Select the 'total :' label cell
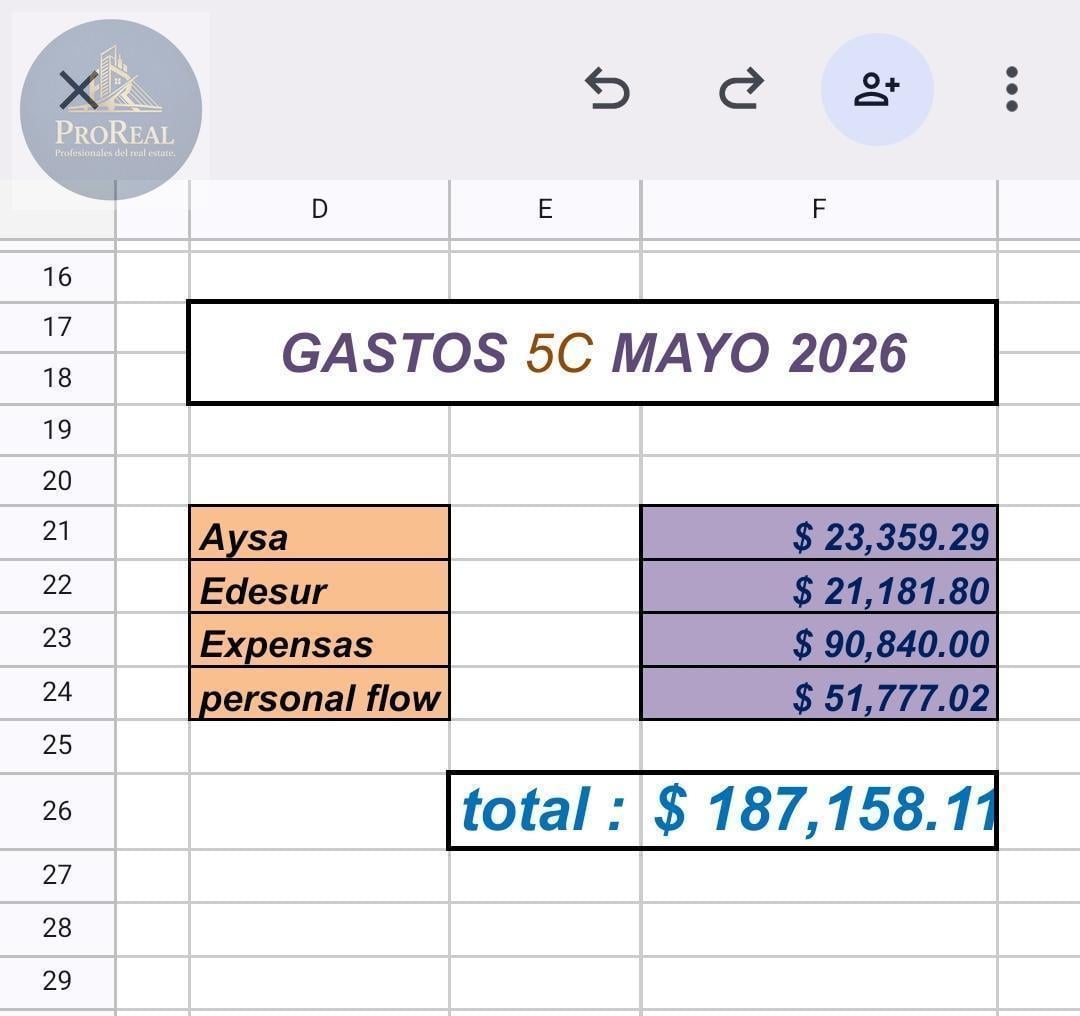Screen dimensions: 1080x1016 [x=544, y=811]
